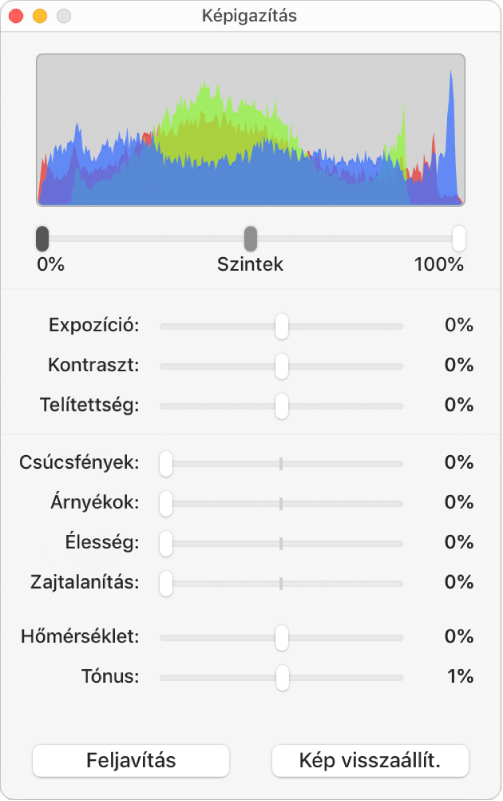
Task: Click the Tónus slider handle
Action: pyautogui.click(x=282, y=678)
